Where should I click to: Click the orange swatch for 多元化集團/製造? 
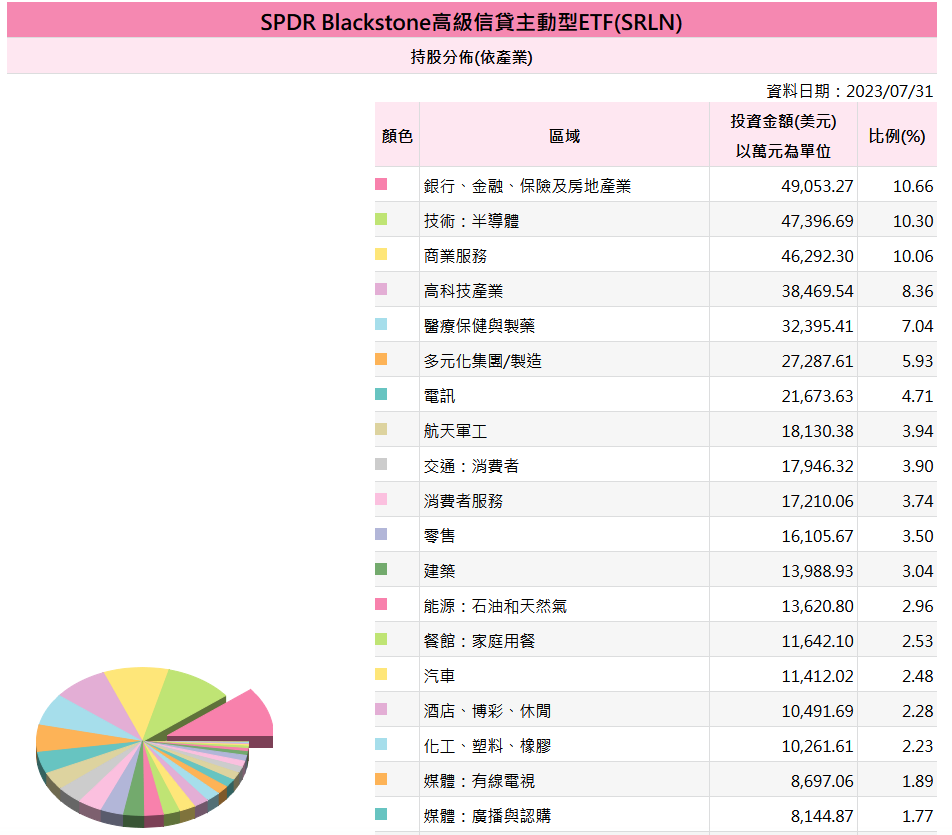point(381,360)
